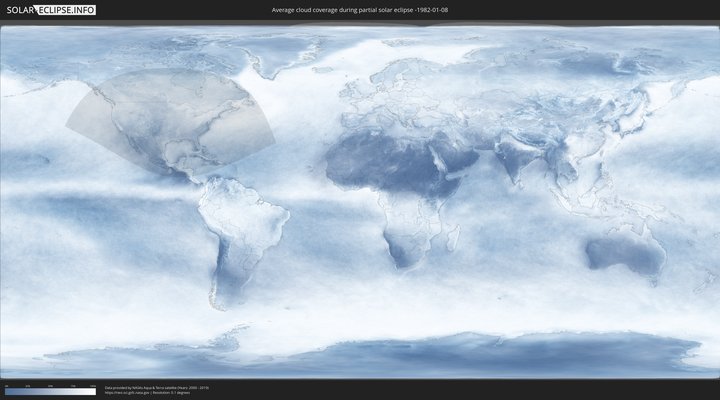
Task: Click the map title about average cloud coverage
Action: [x=360, y=9]
